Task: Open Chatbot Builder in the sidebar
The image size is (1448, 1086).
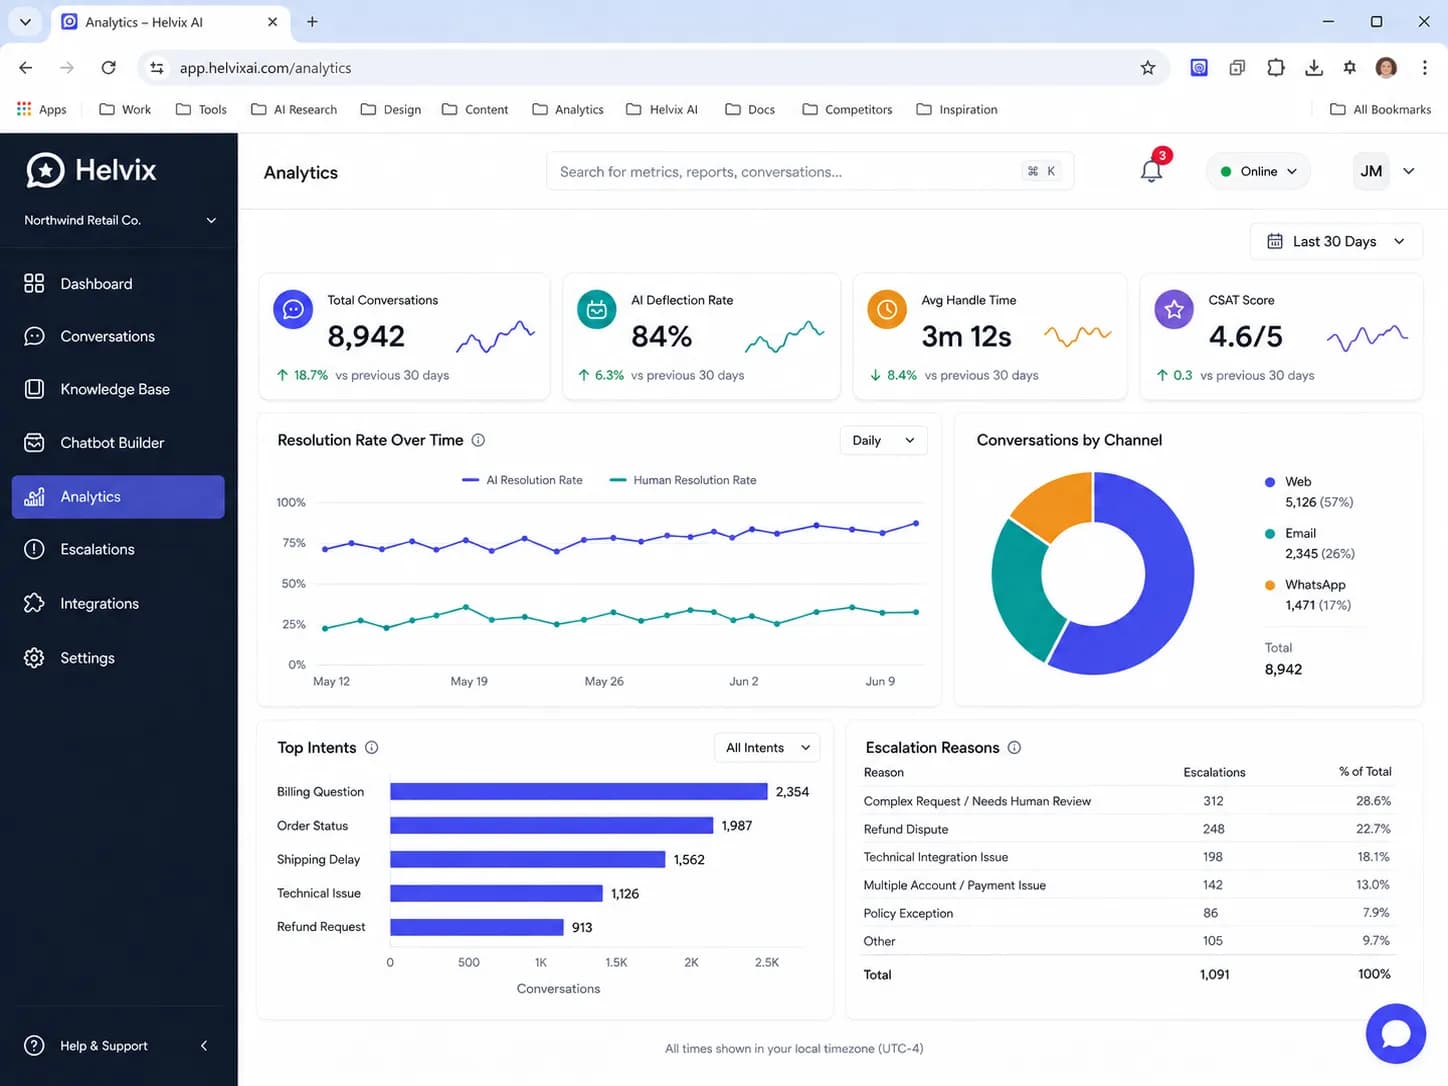Action: tap(118, 443)
